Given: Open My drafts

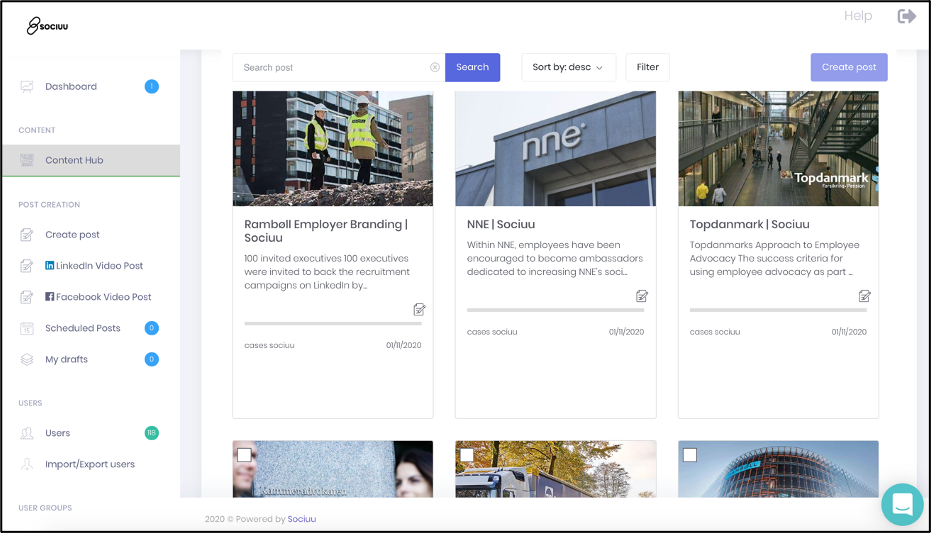Looking at the screenshot, I should [66, 359].
